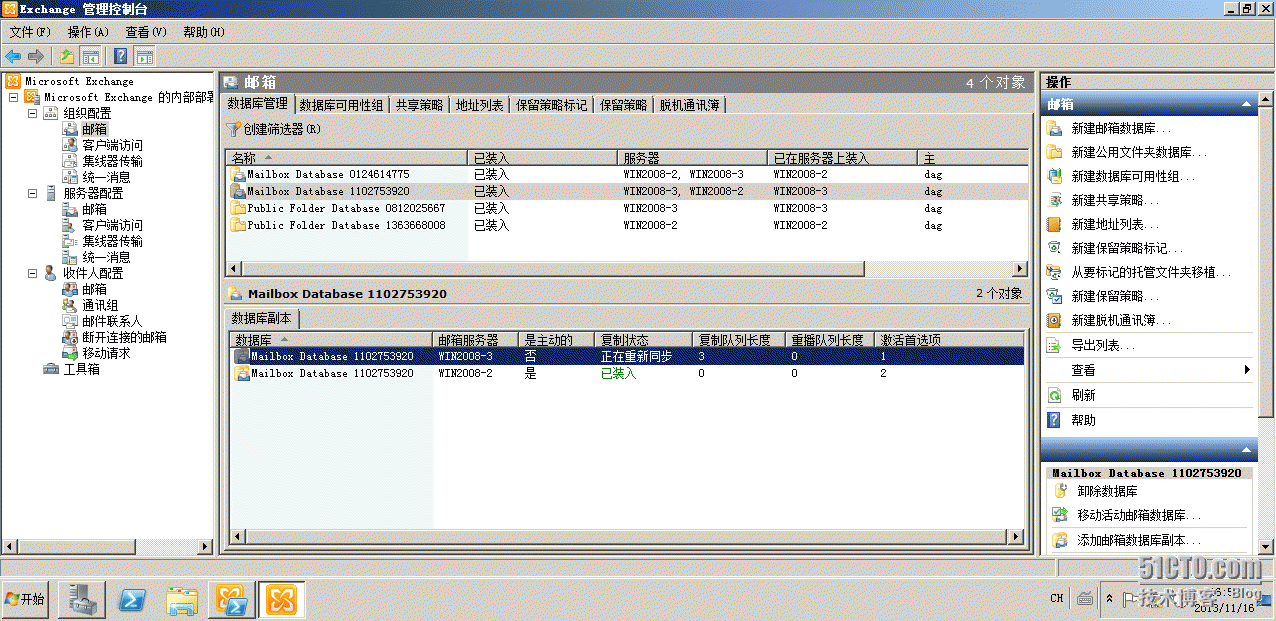Select Public Folder Database 1363668008 row
This screenshot has height=621, width=1276.
click(627, 225)
